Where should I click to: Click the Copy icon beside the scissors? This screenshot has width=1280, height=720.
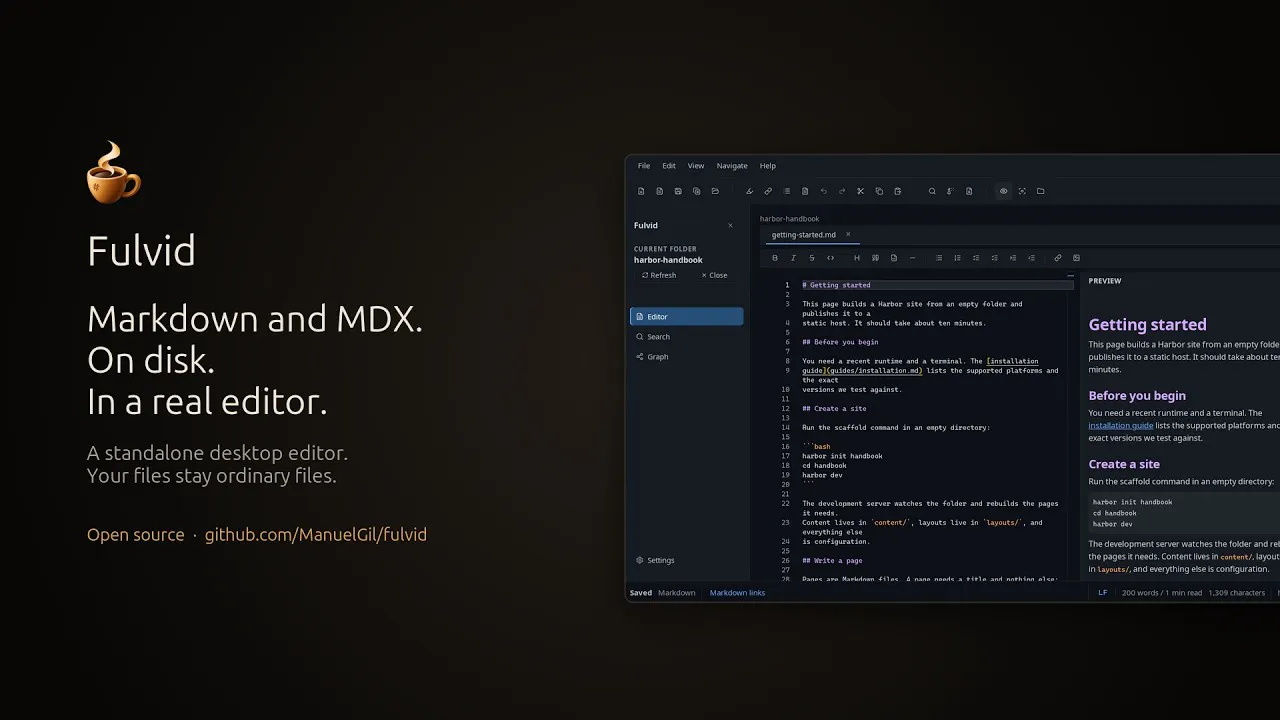(879, 191)
